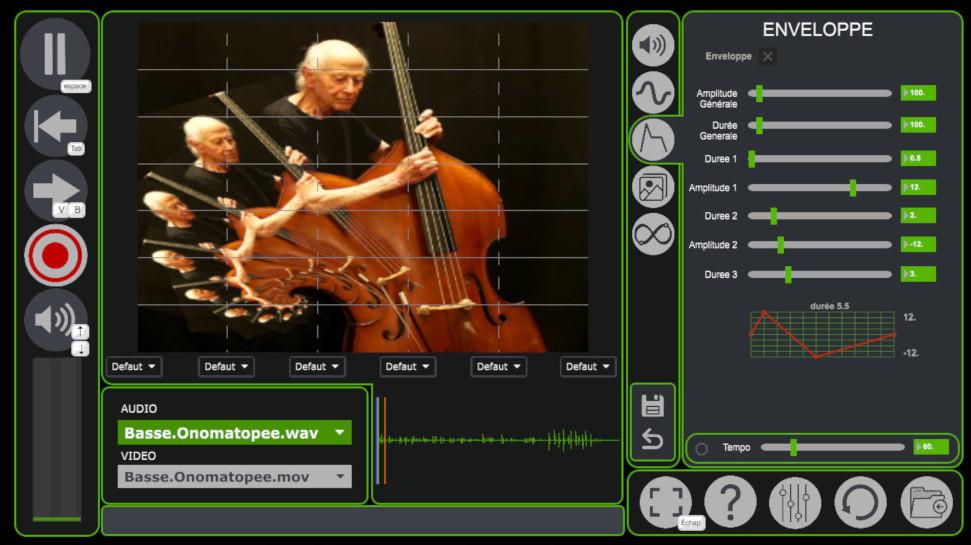The height and width of the screenshot is (545, 971).
Task: Enable the Tempo radio toggle
Action: pyautogui.click(x=701, y=448)
